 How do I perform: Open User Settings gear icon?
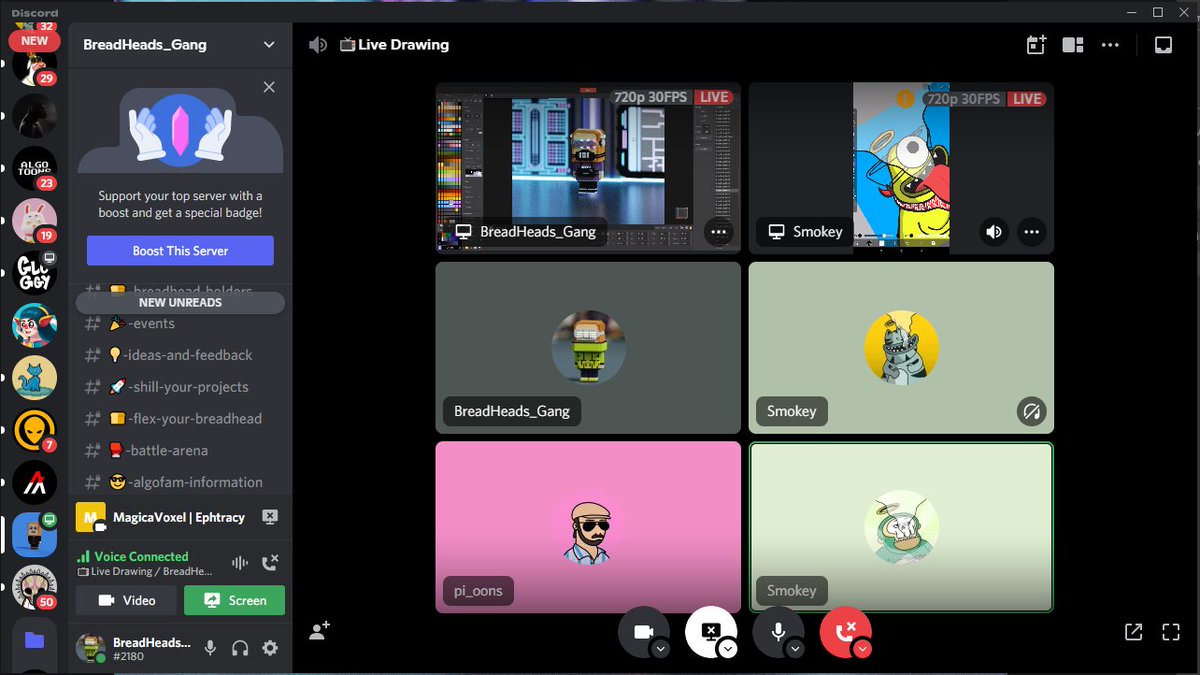(x=270, y=648)
